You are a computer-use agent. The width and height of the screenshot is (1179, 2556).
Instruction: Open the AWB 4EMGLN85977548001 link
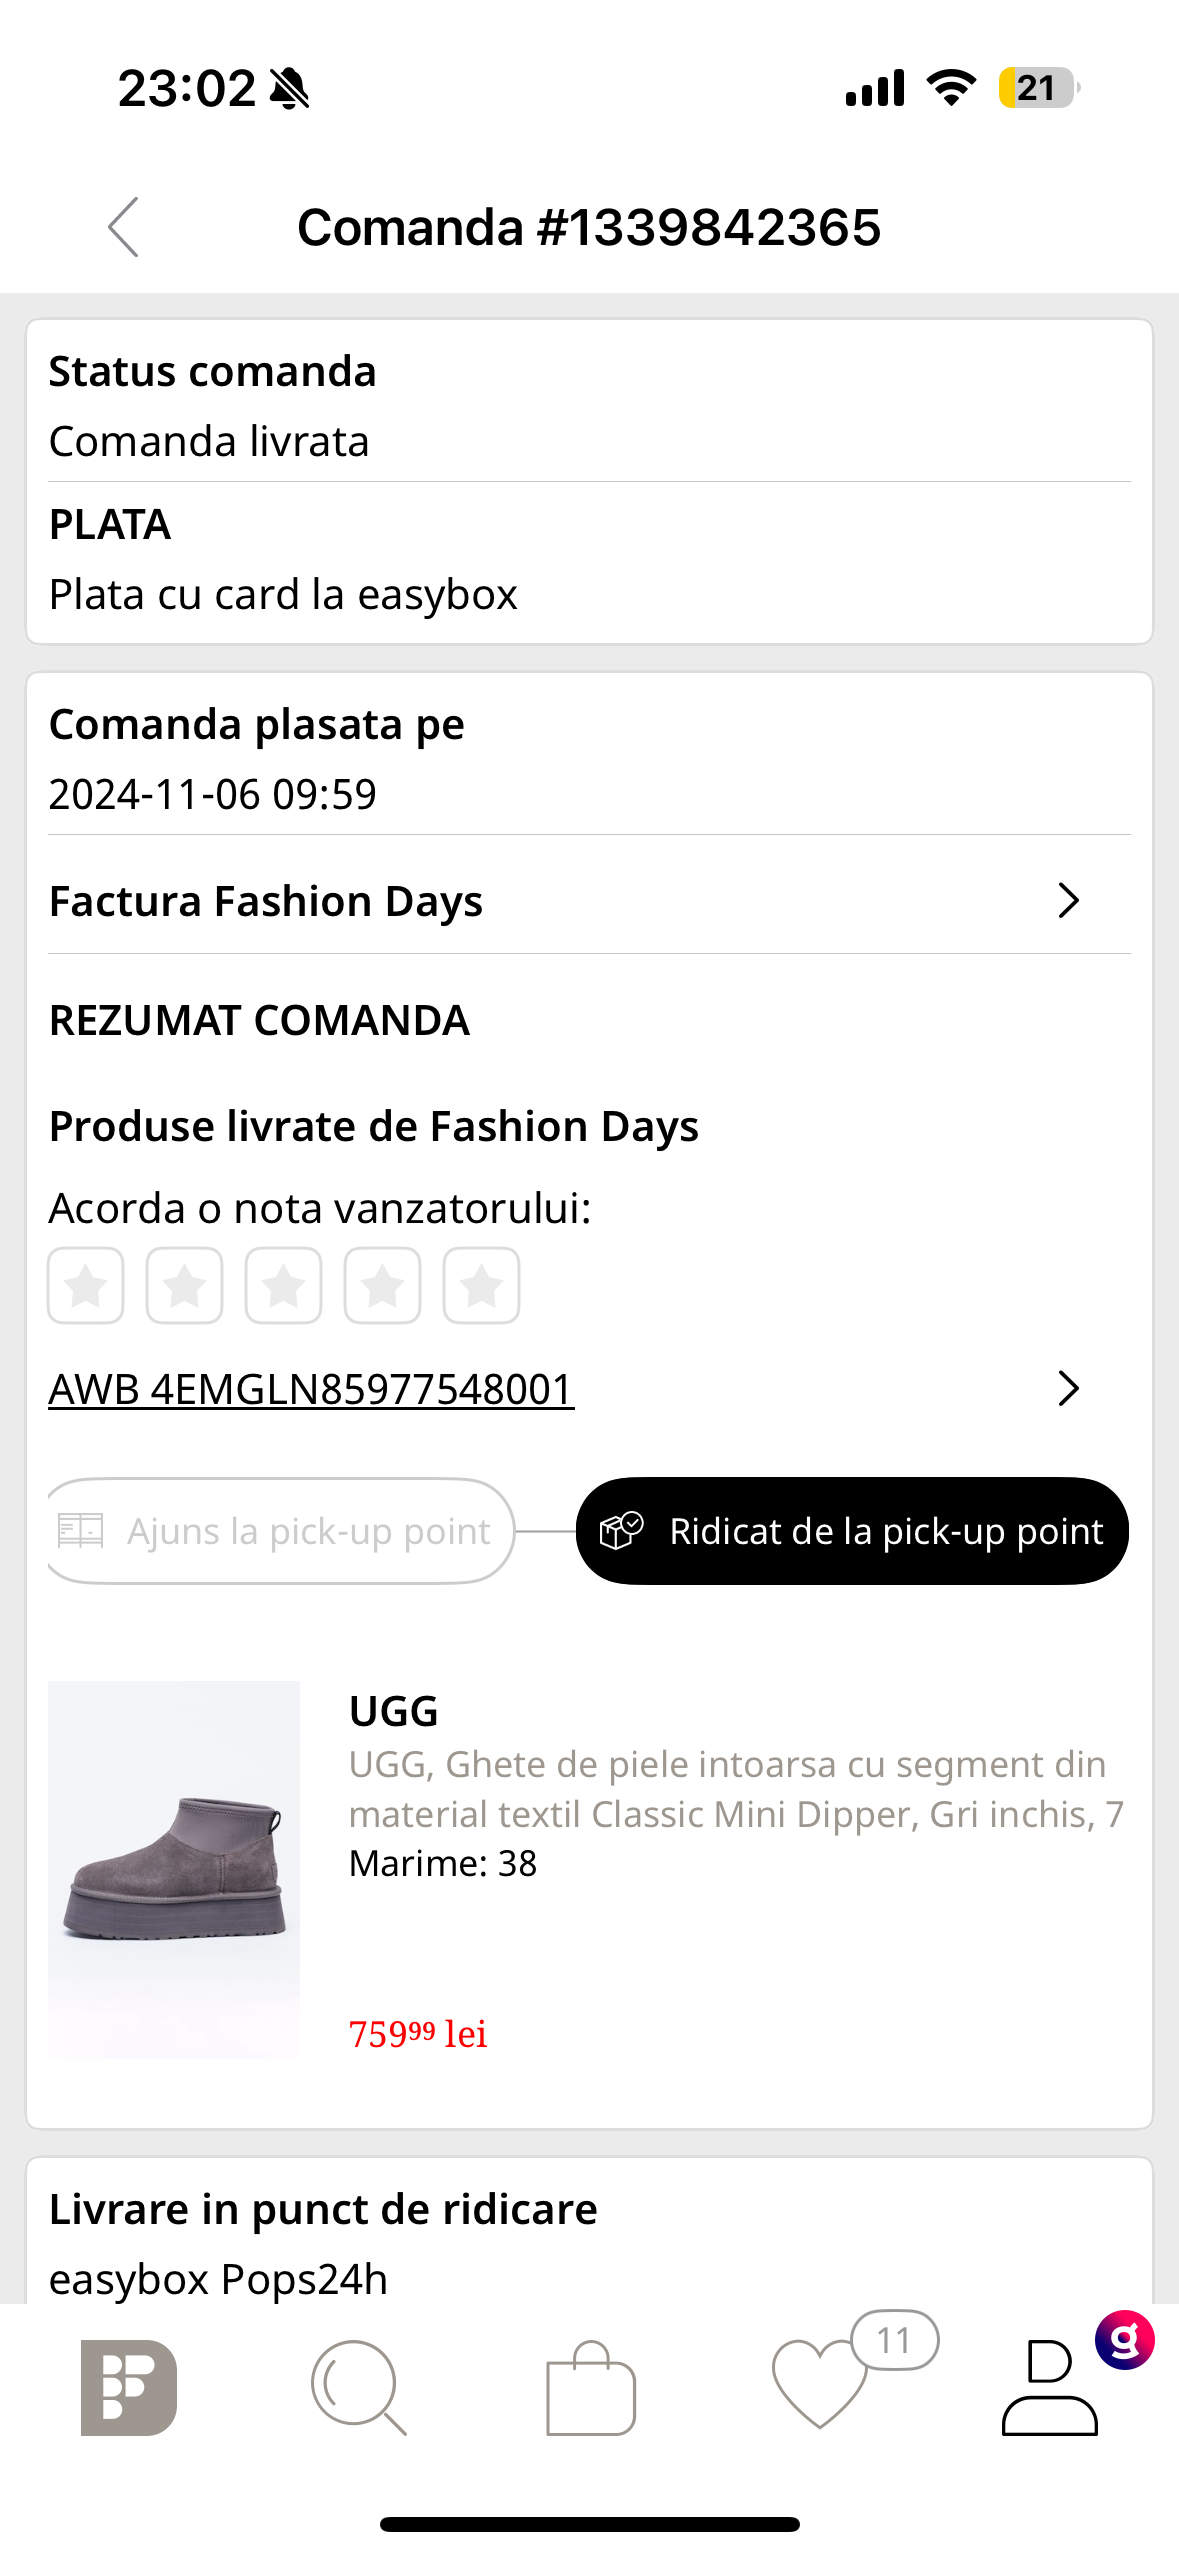311,1389
